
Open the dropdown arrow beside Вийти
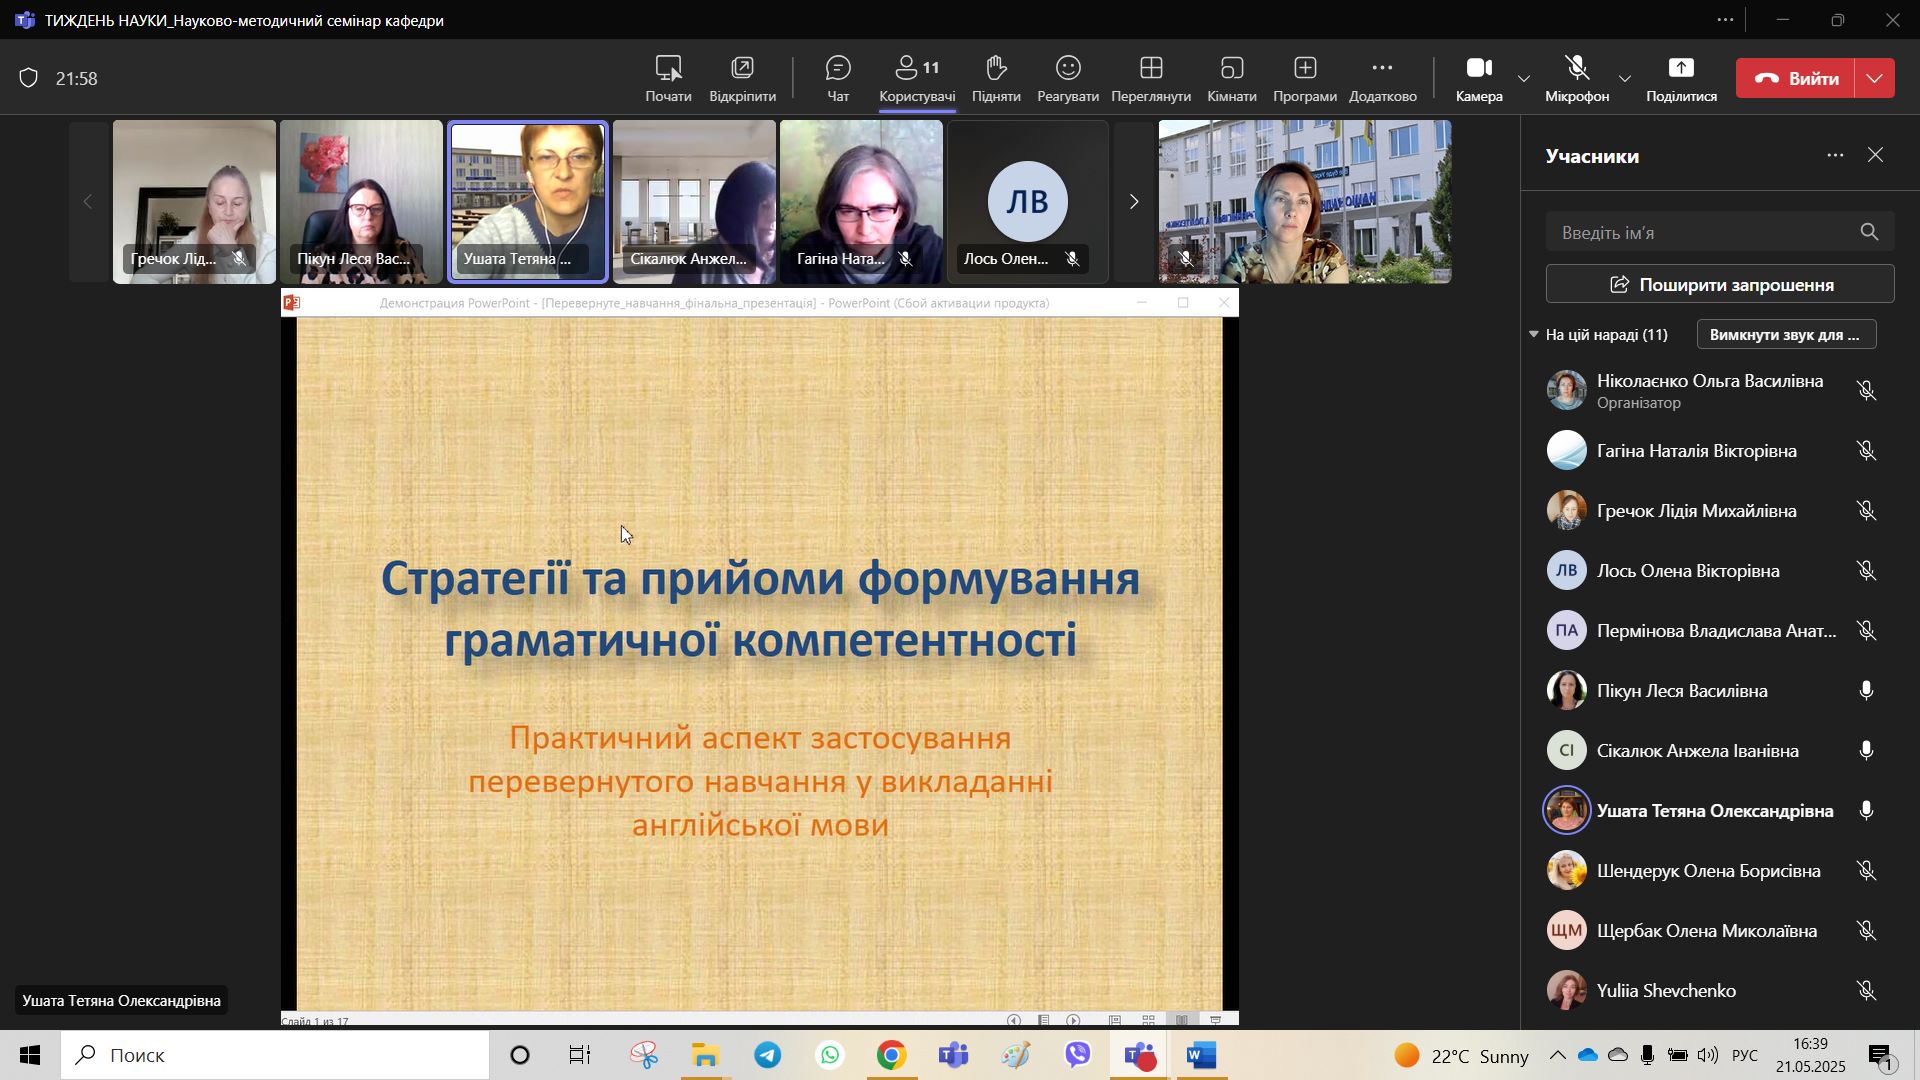click(x=1876, y=79)
